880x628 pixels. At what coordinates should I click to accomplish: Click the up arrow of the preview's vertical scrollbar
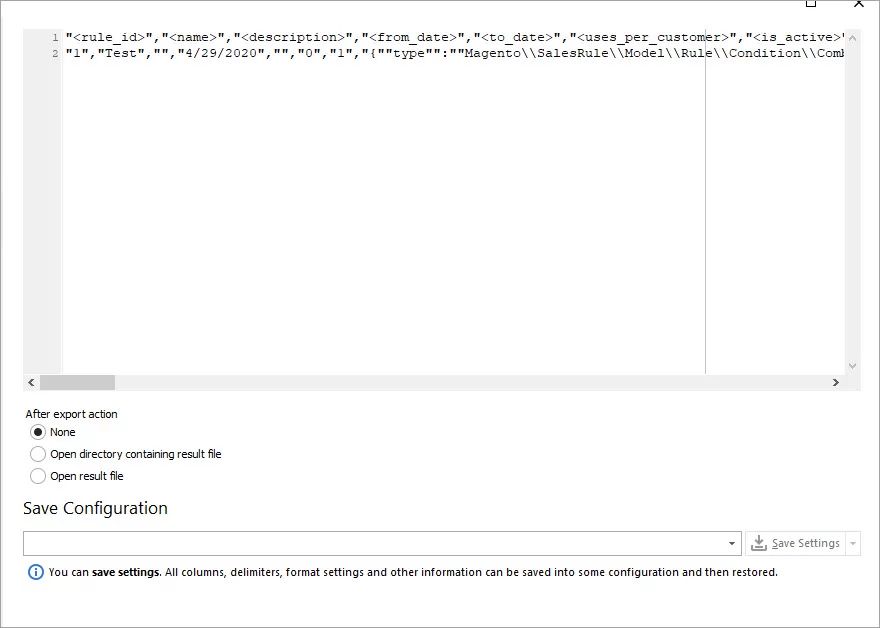[x=852, y=38]
